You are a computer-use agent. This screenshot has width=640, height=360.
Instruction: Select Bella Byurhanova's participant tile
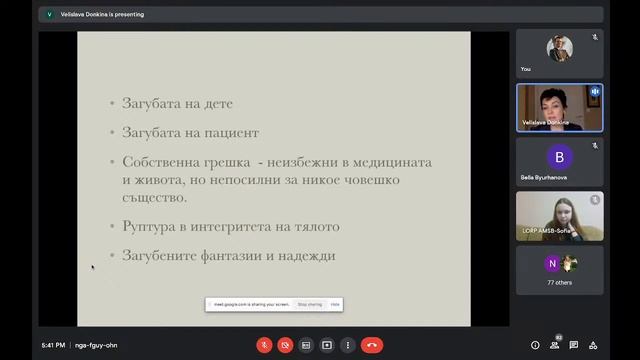click(560, 162)
